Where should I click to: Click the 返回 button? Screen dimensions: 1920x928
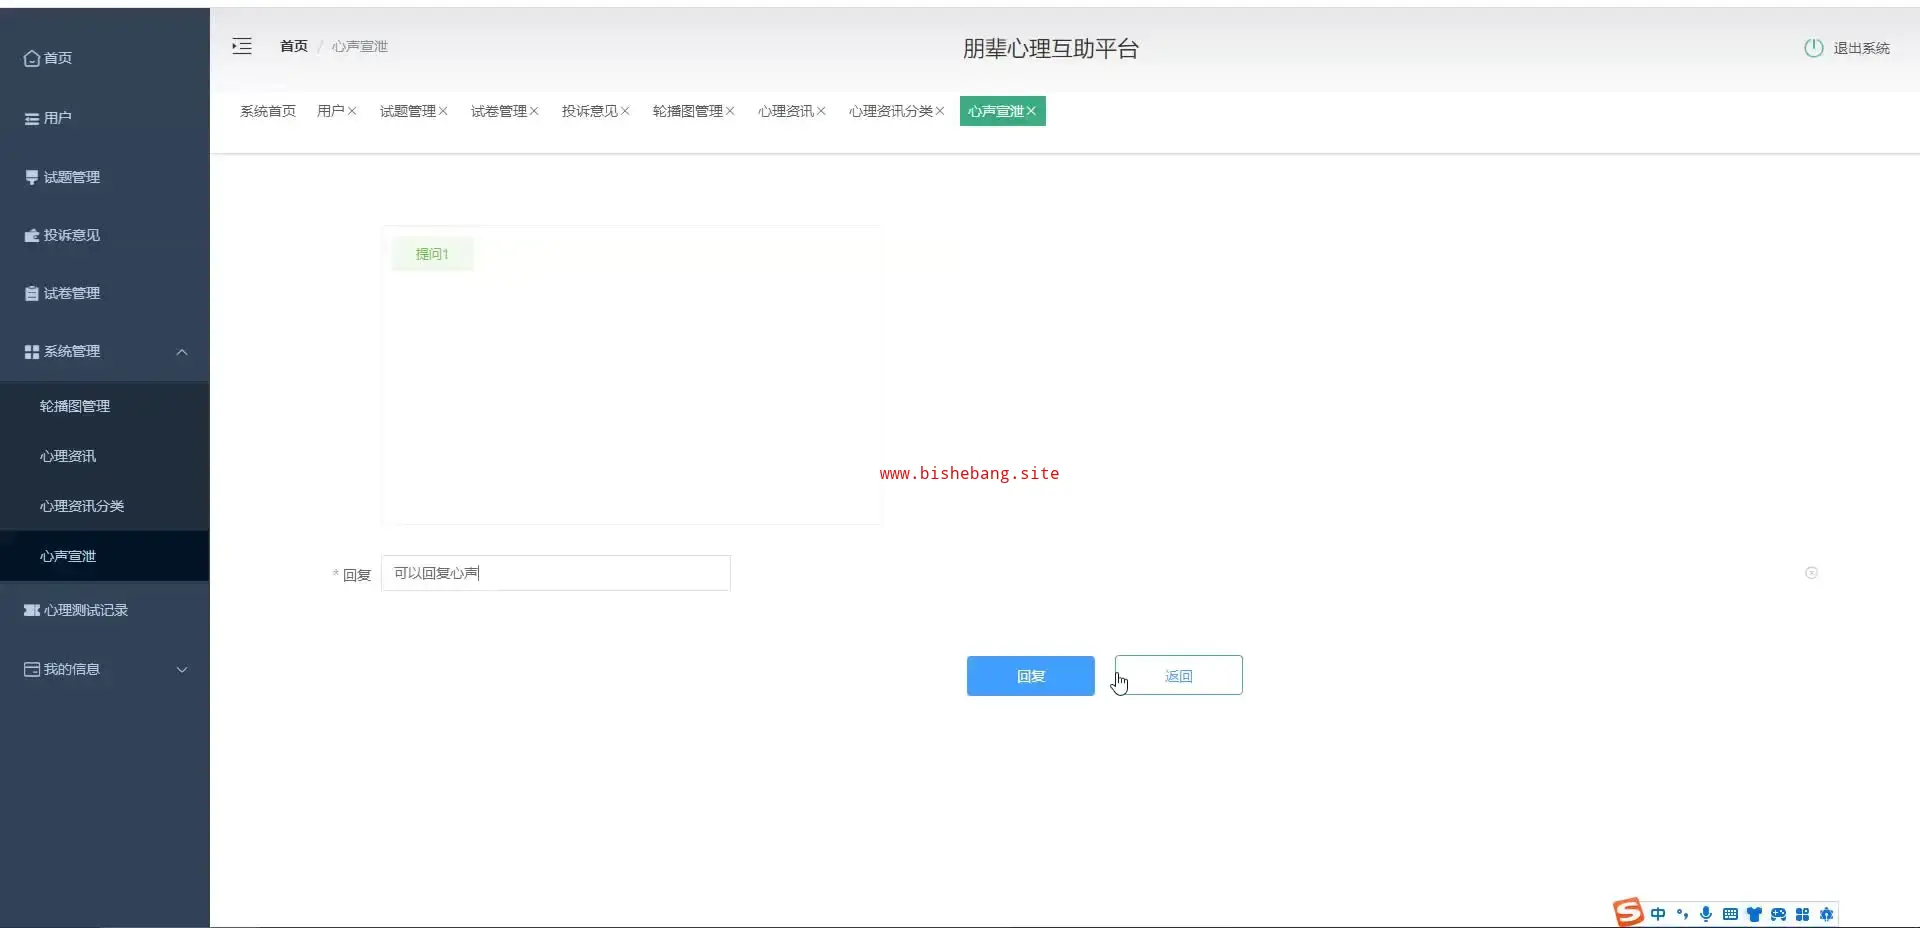pos(1178,676)
